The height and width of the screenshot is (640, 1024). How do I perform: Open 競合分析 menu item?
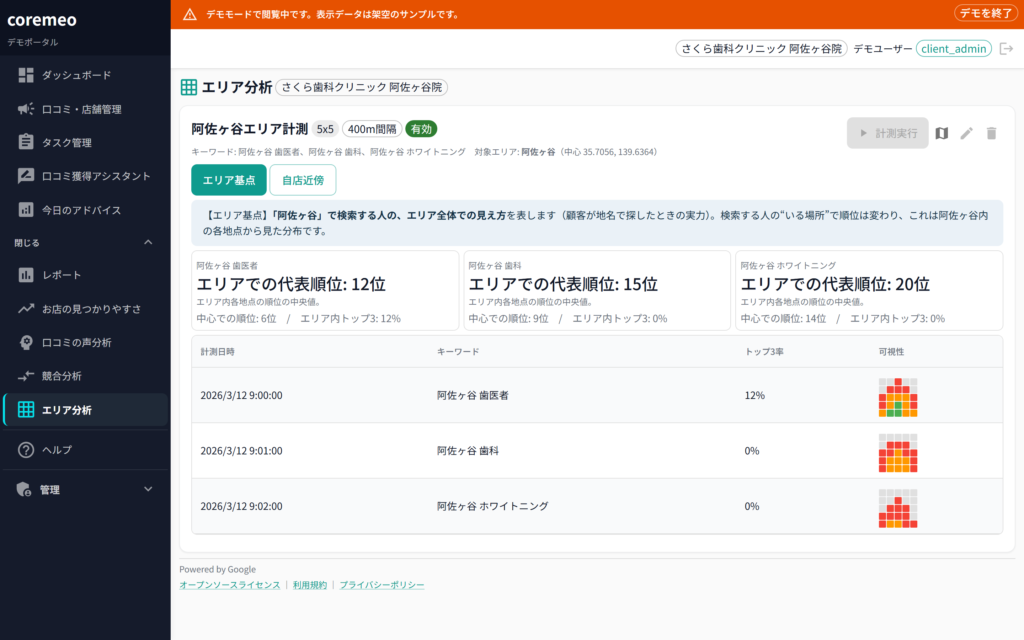point(86,376)
